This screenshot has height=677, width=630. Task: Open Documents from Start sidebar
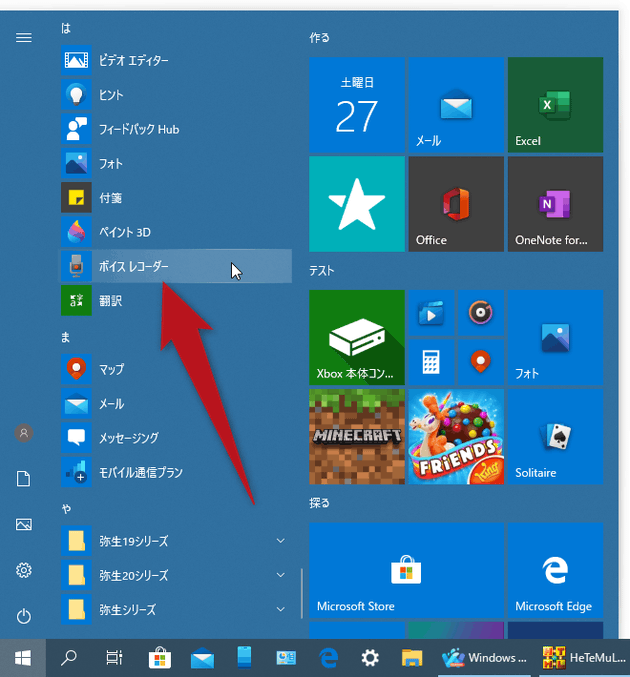(x=24, y=479)
